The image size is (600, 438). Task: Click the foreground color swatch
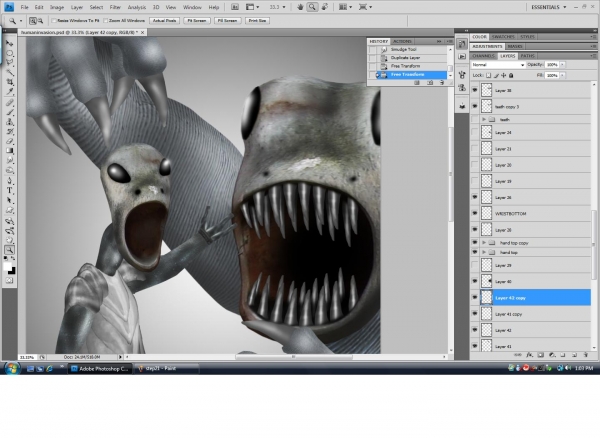pos(7,267)
